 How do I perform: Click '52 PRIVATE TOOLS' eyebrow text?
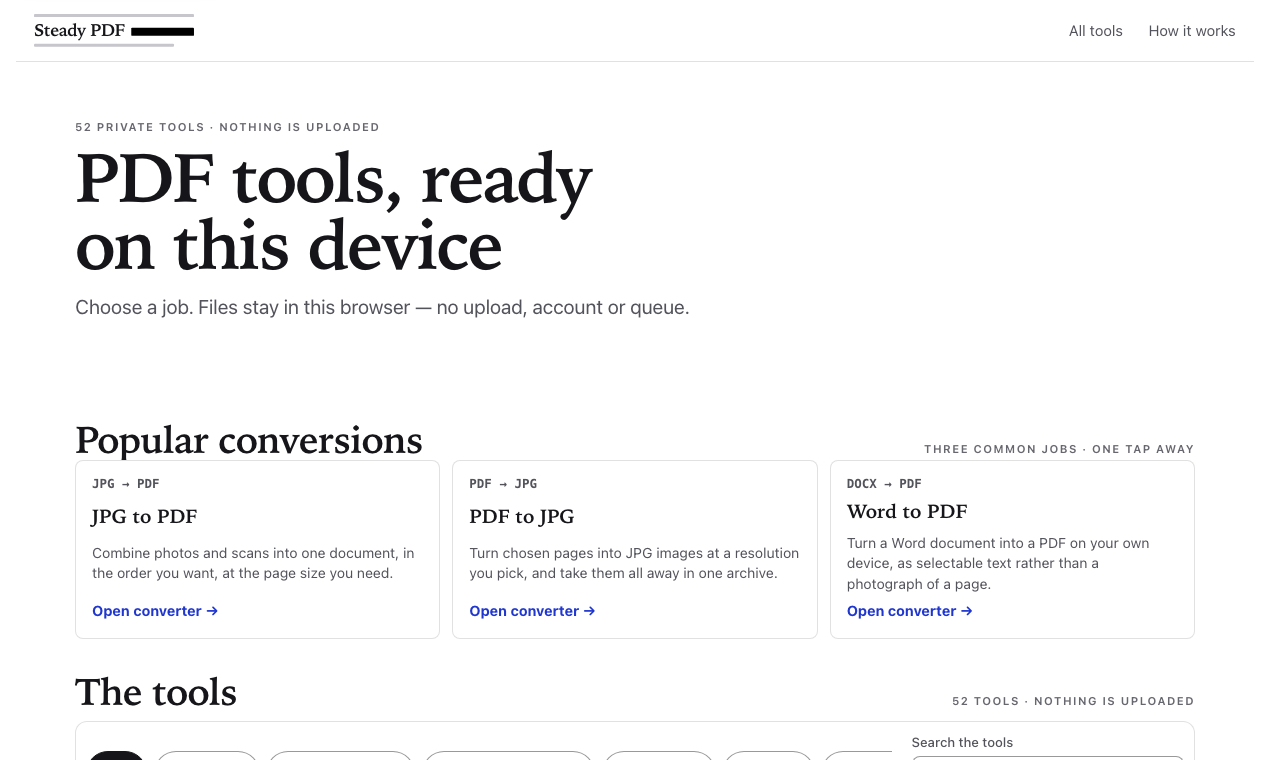click(x=227, y=127)
